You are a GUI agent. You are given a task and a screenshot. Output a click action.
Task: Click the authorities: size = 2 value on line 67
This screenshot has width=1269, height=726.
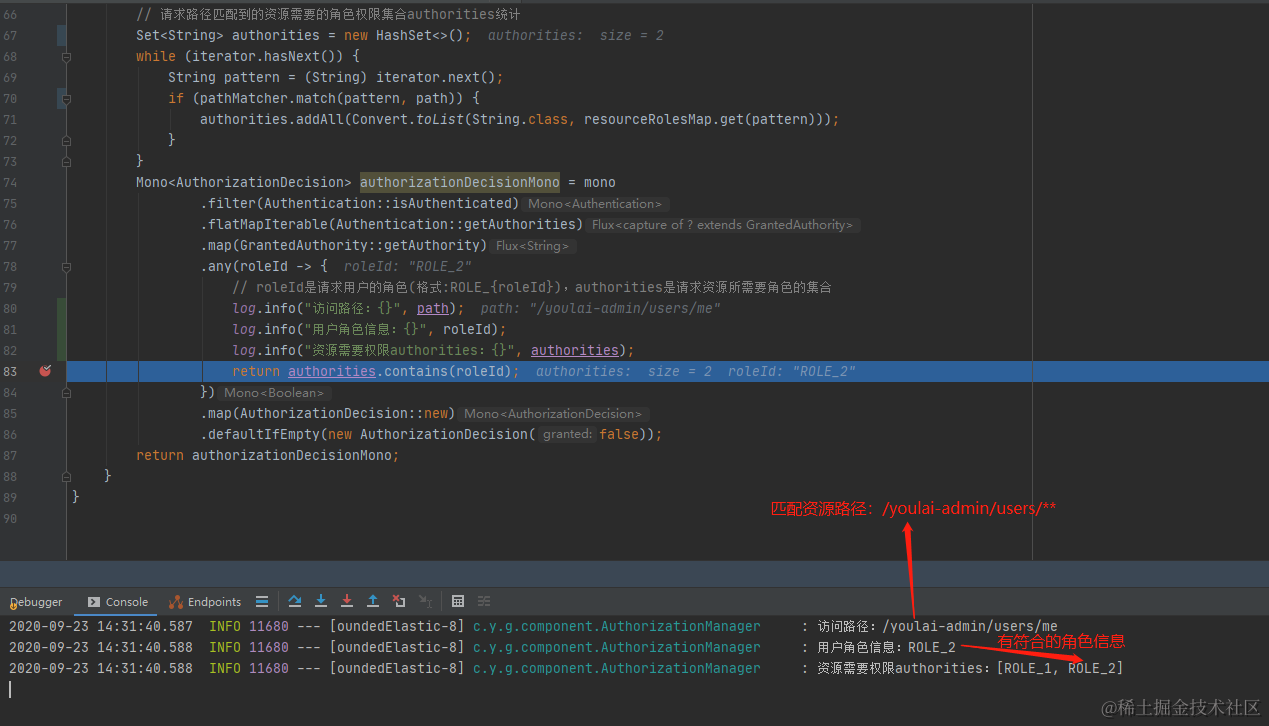click(x=576, y=35)
